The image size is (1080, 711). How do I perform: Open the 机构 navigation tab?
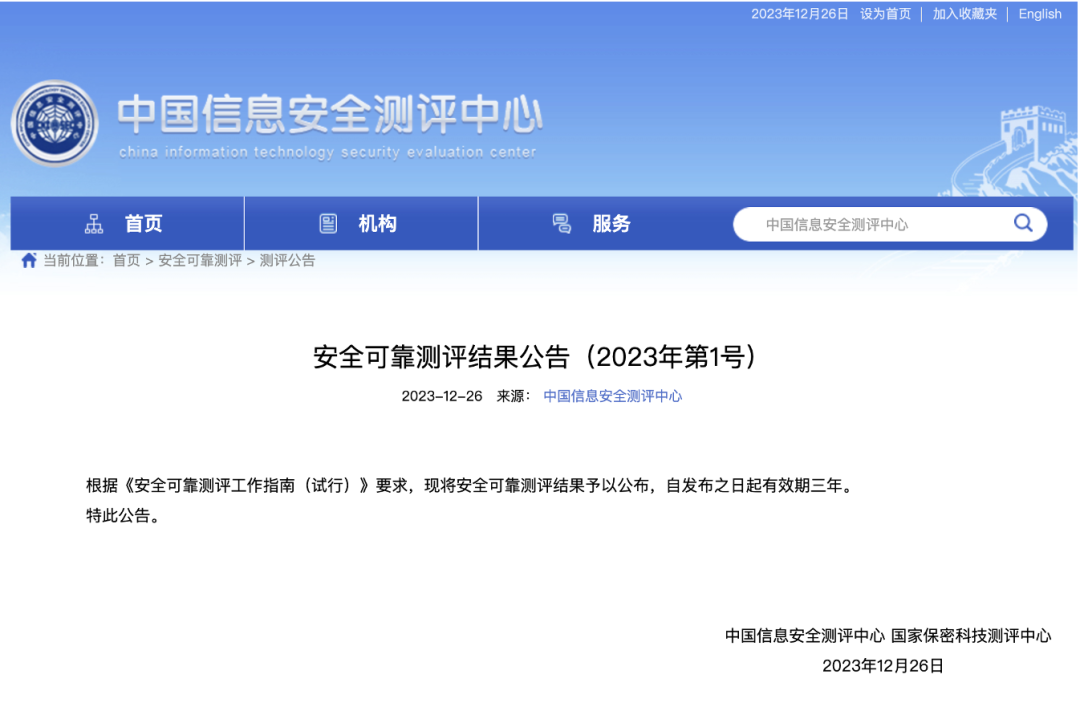pyautogui.click(x=361, y=223)
